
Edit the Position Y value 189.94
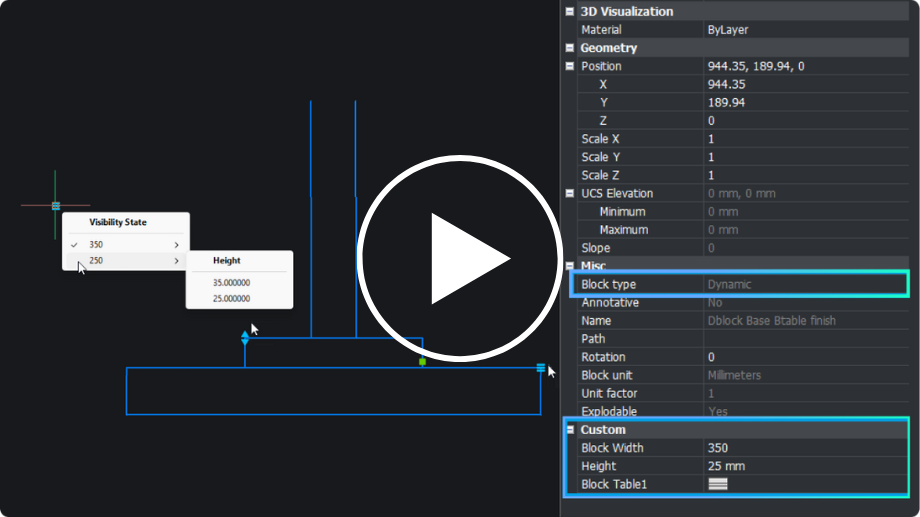pos(806,102)
